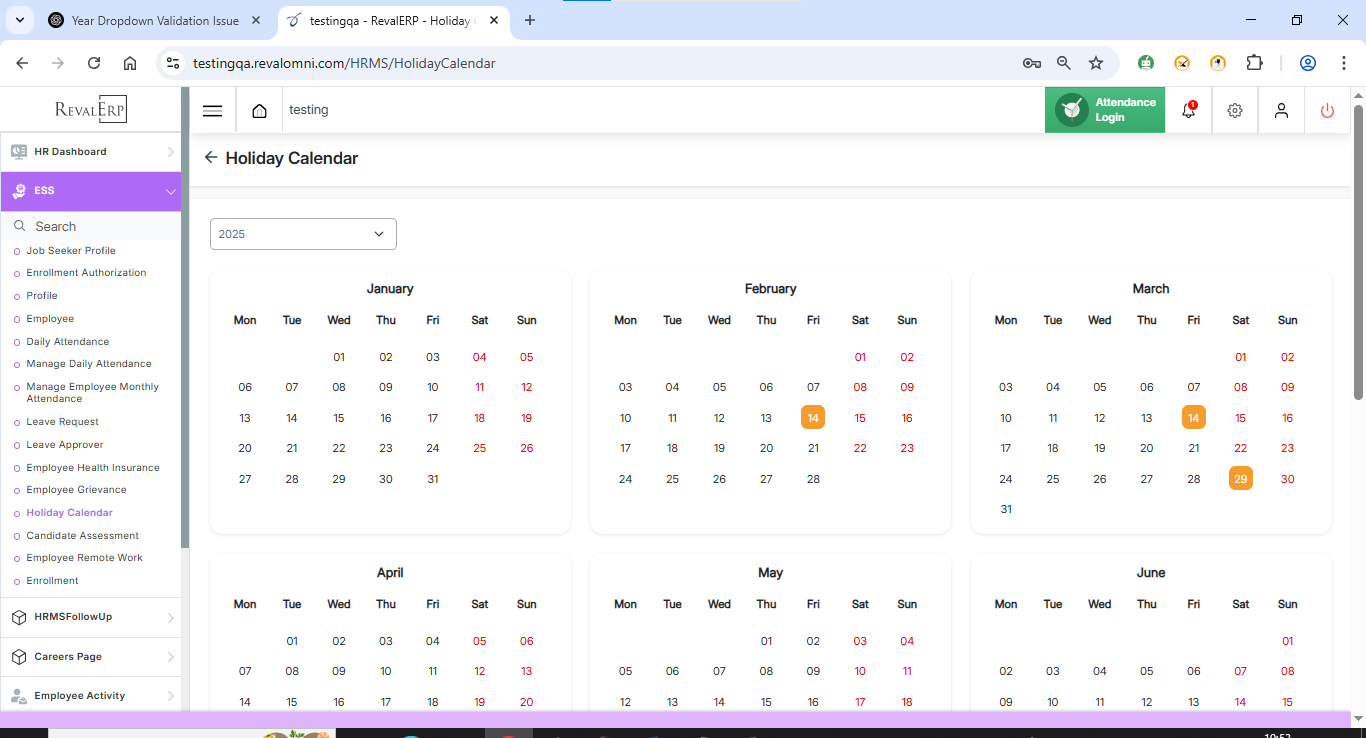Expand the HRMSFollowUp sidebar section
1366x738 pixels.
90,617
